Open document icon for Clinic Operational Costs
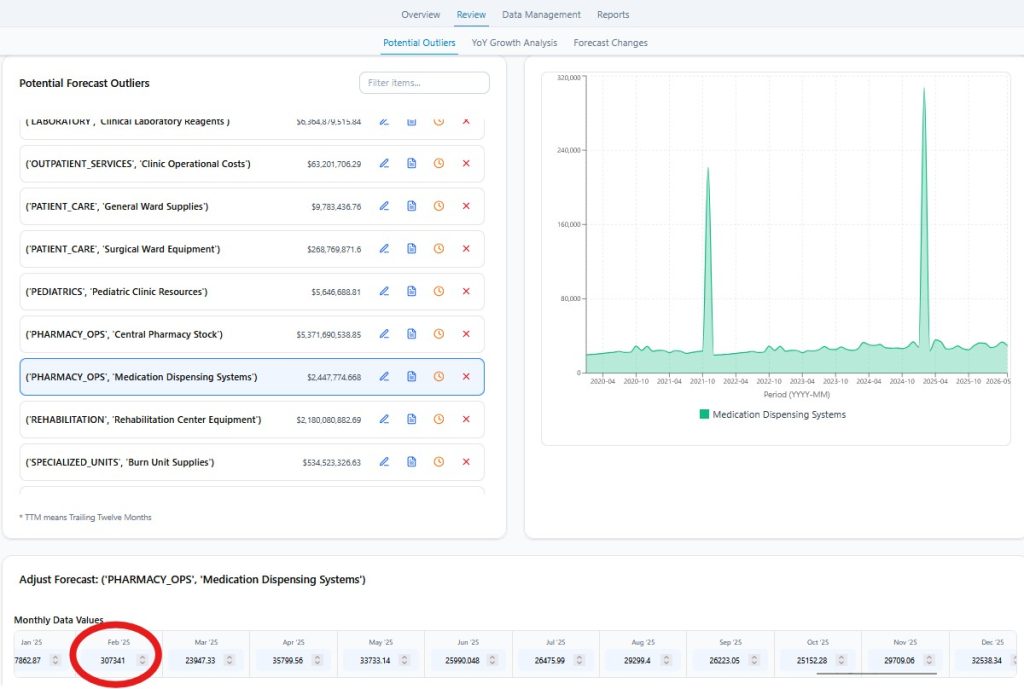1024x689 pixels. pos(411,163)
